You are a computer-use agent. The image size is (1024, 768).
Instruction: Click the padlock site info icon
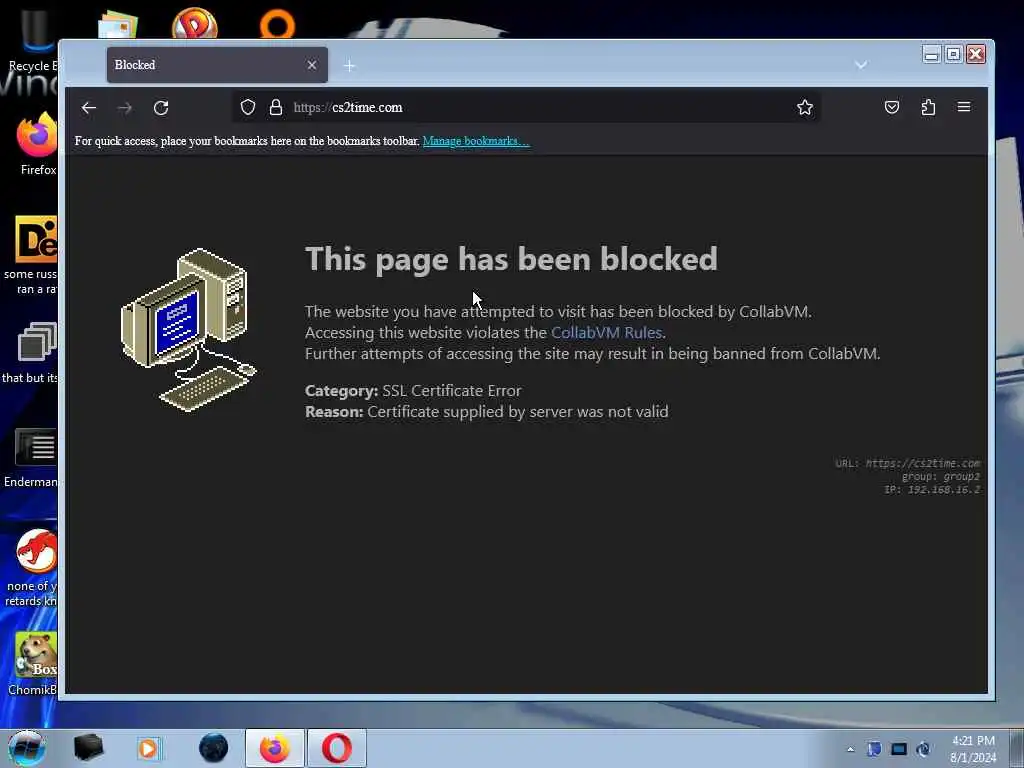(x=276, y=107)
